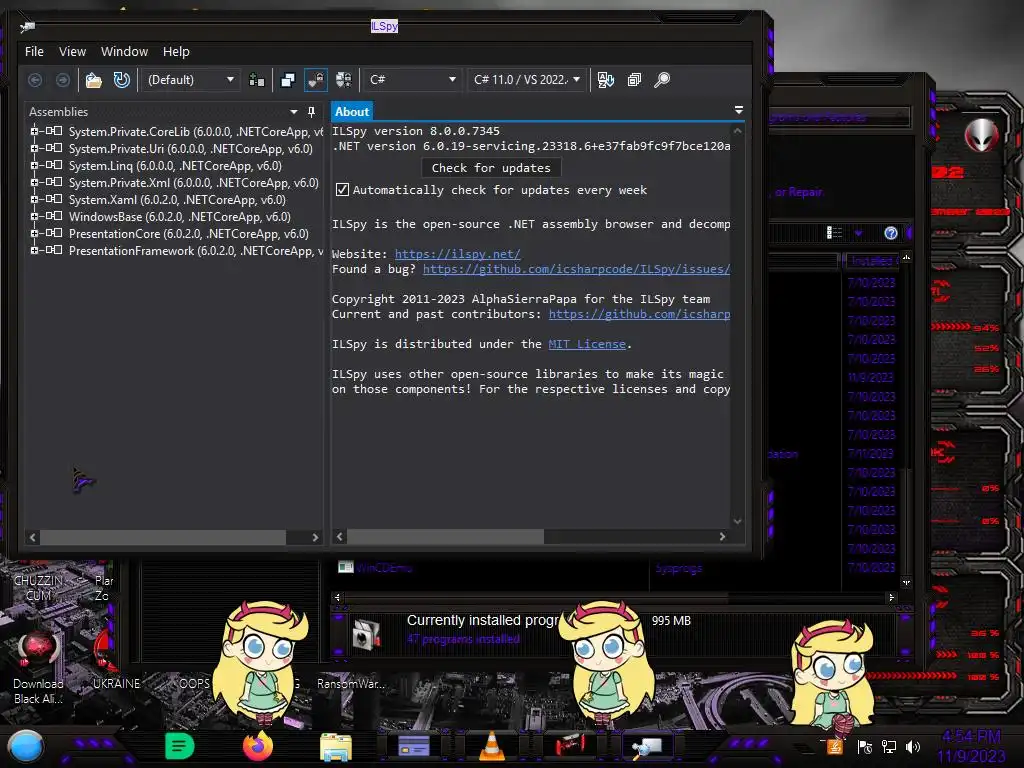Image resolution: width=1024 pixels, height=768 pixels.
Task: Click the help icon in background window
Action: point(890,233)
